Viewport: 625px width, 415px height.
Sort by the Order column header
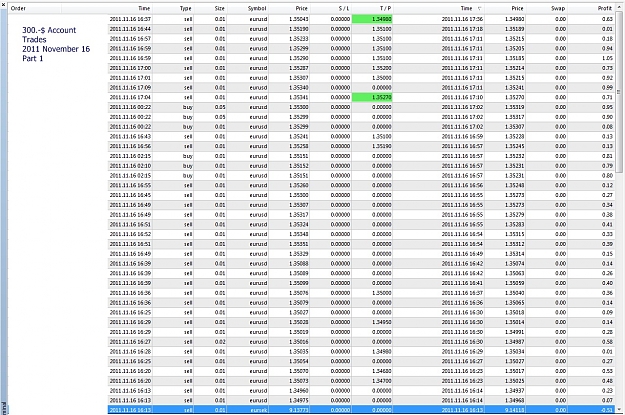tap(18, 8)
